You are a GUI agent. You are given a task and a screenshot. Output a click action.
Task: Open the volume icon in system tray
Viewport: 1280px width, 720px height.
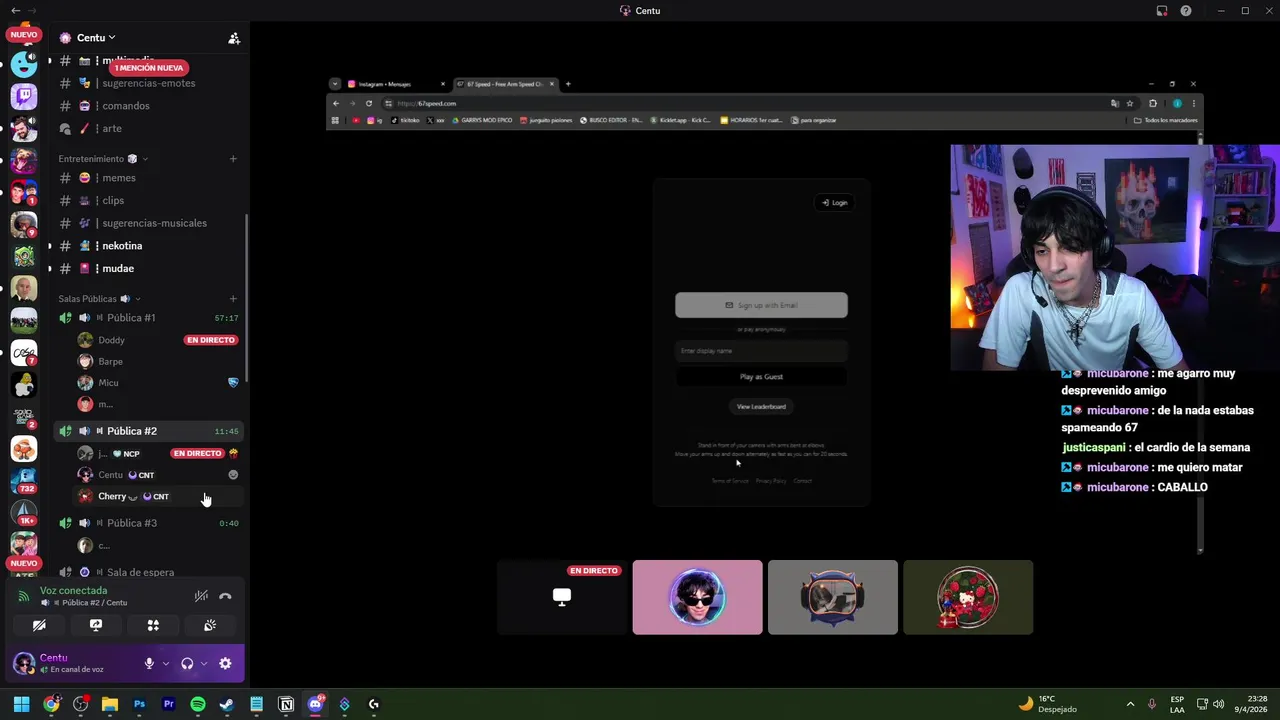pos(1218,704)
